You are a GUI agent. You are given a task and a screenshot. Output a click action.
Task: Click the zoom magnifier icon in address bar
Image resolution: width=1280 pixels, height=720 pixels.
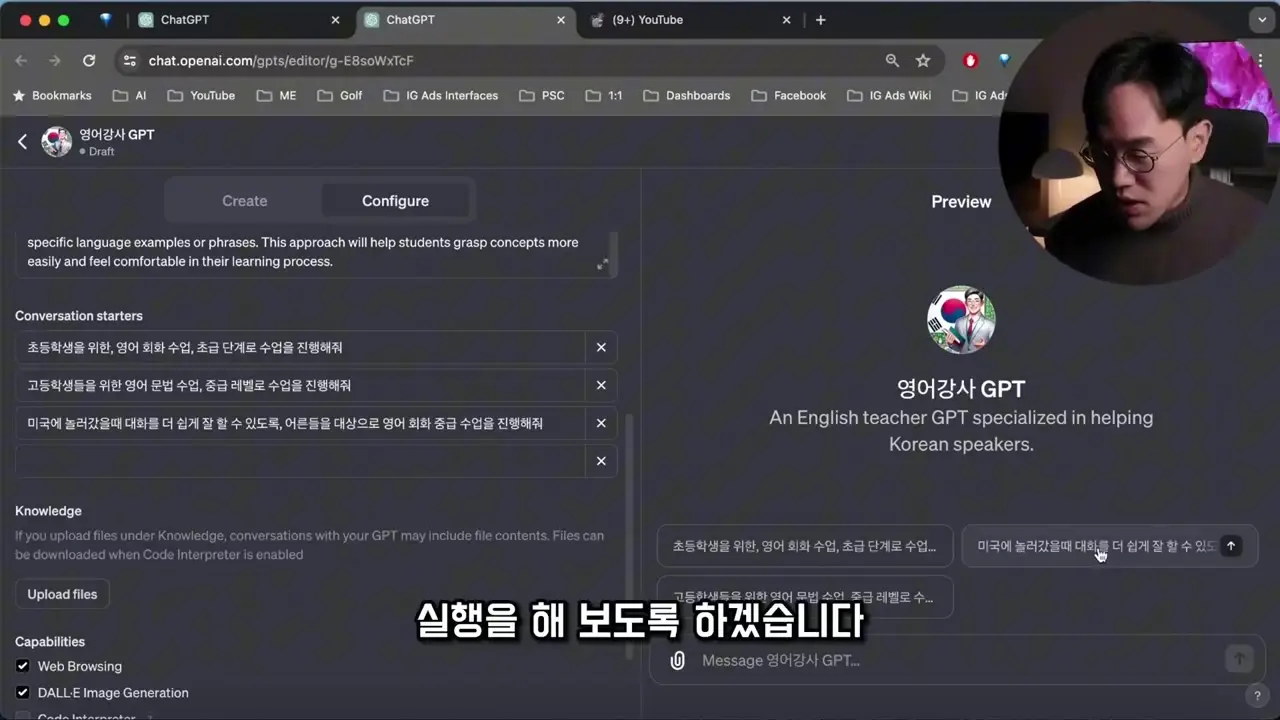point(892,60)
